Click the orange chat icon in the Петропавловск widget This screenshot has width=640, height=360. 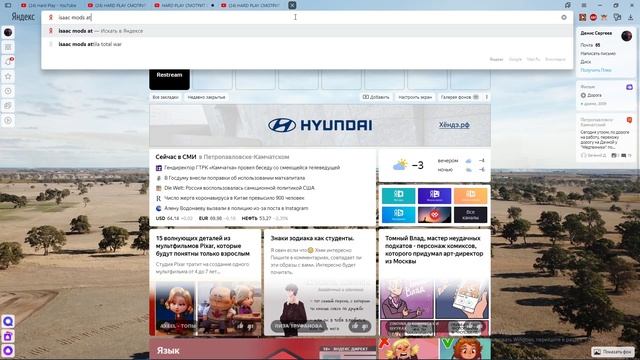point(629,120)
